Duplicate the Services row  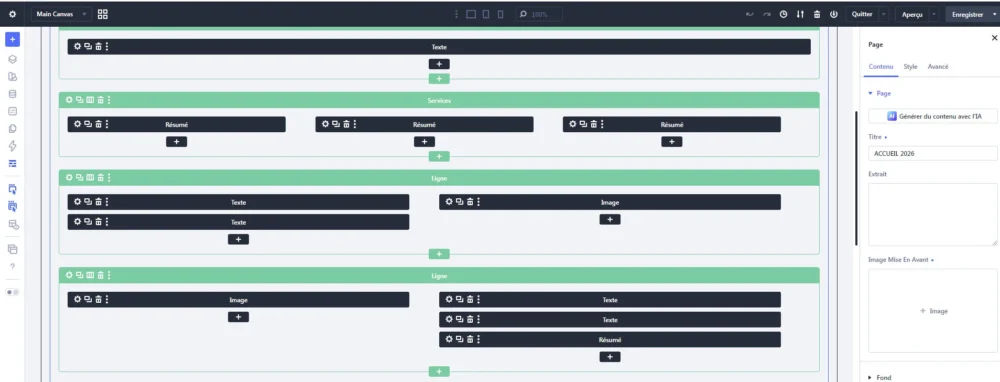80,100
